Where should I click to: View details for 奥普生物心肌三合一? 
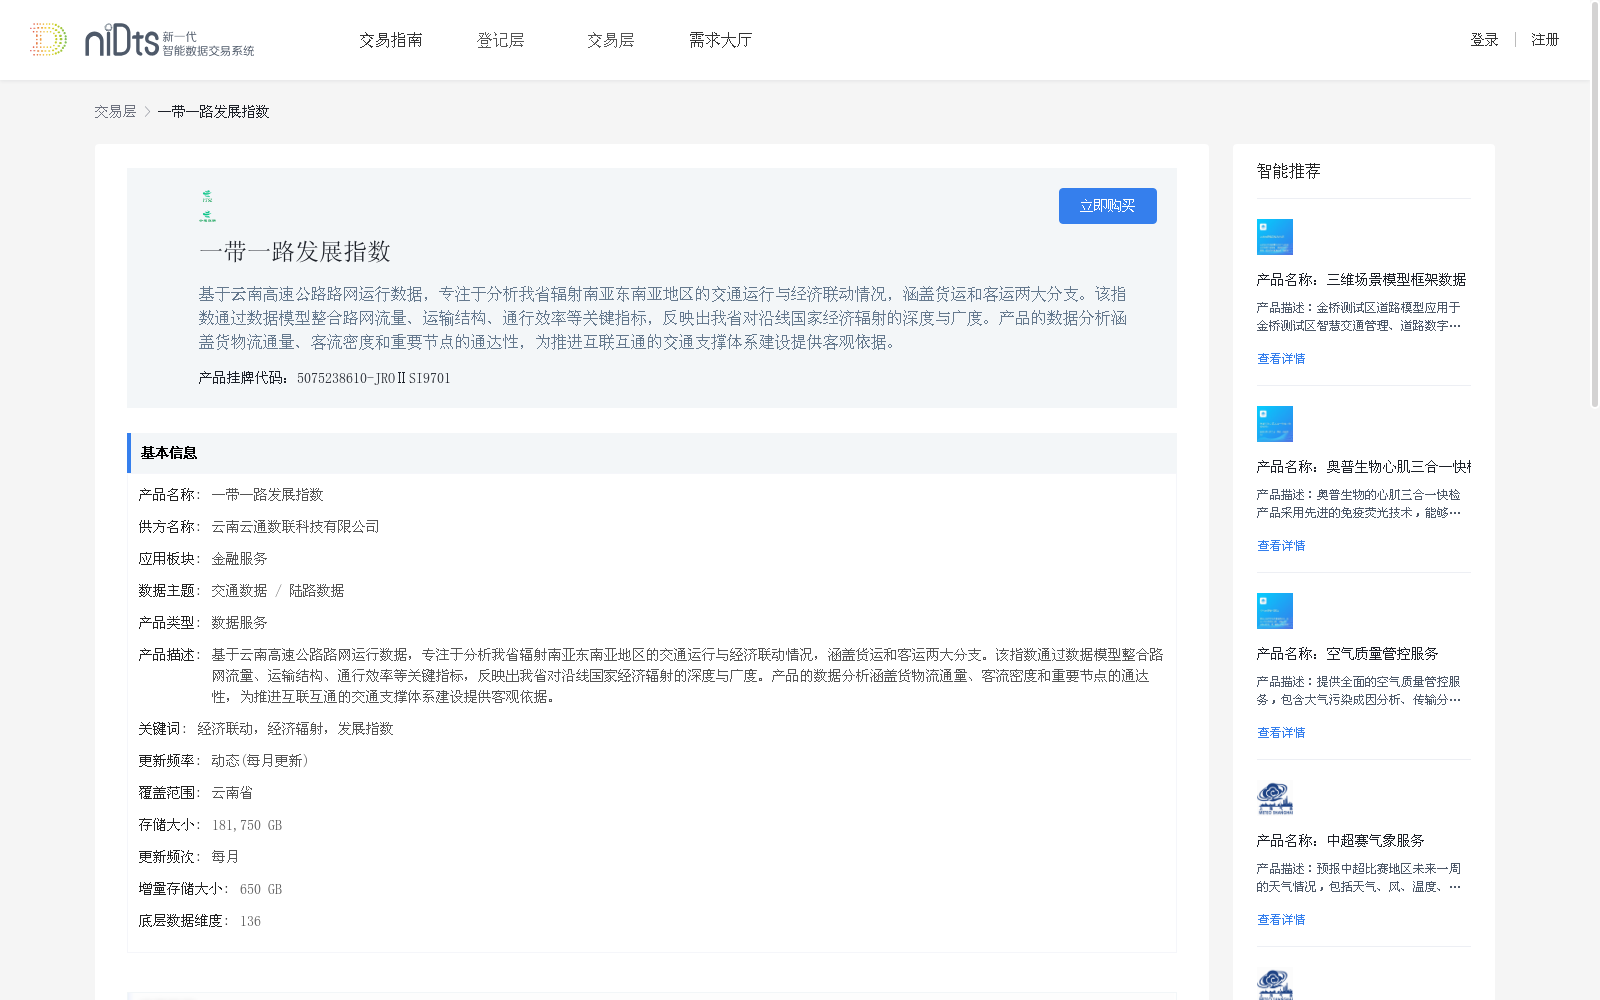[x=1281, y=546]
